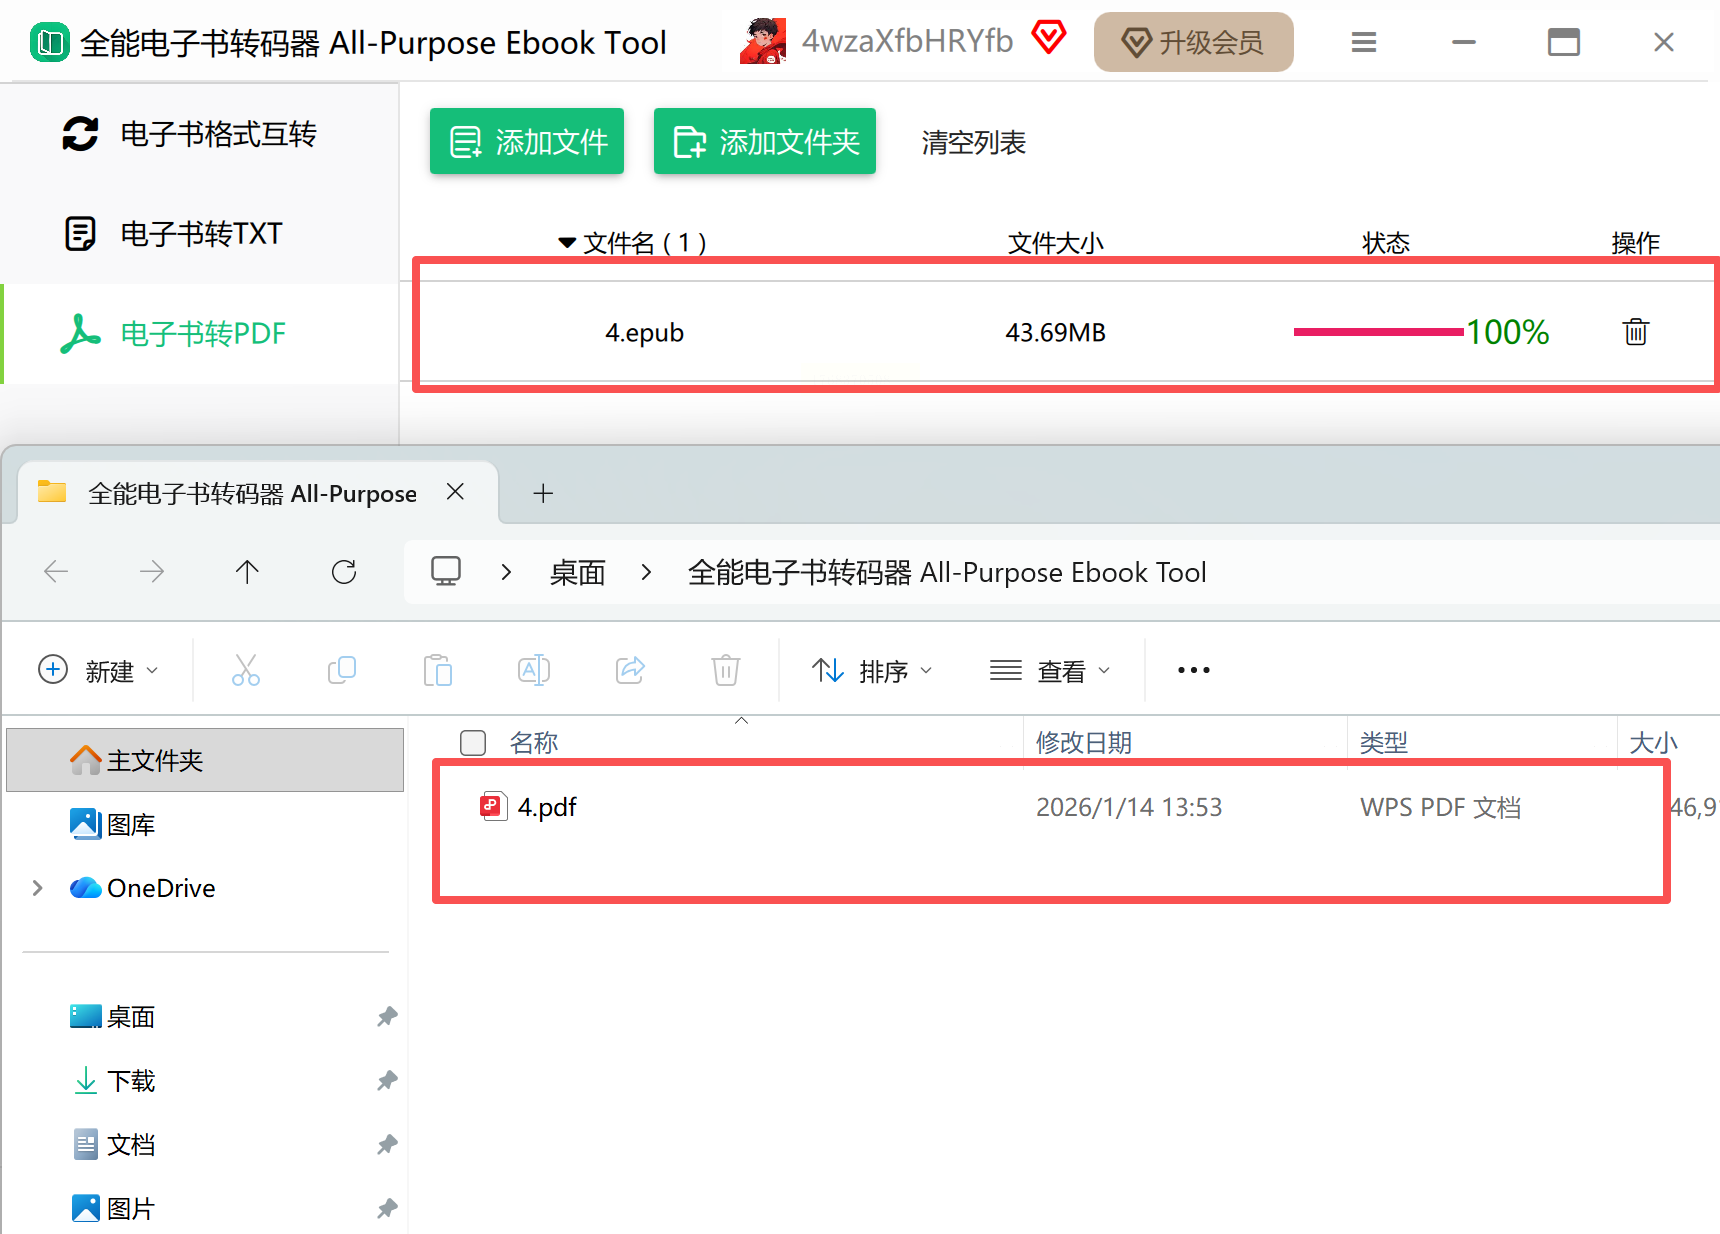The width and height of the screenshot is (1720, 1234).
Task: Open the three-dots more options menu
Action: click(x=1194, y=670)
